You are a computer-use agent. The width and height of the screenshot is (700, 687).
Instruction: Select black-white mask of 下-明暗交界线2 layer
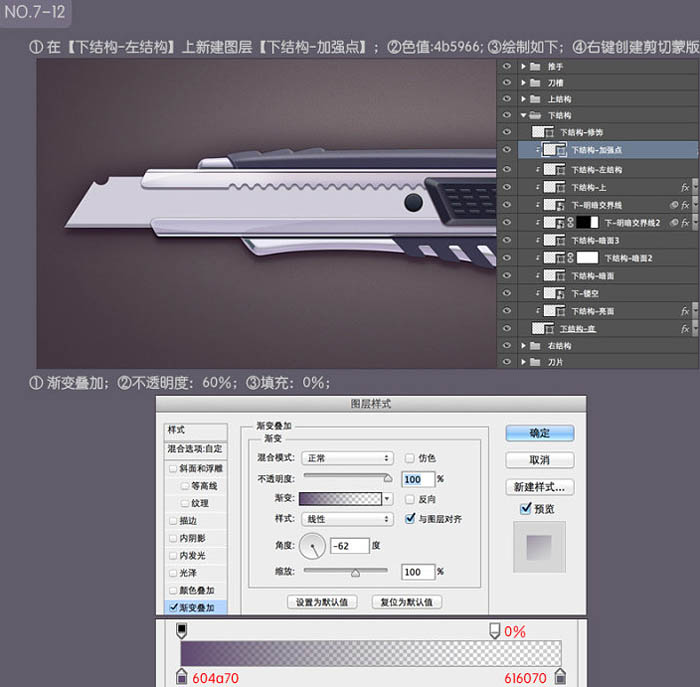(x=587, y=222)
